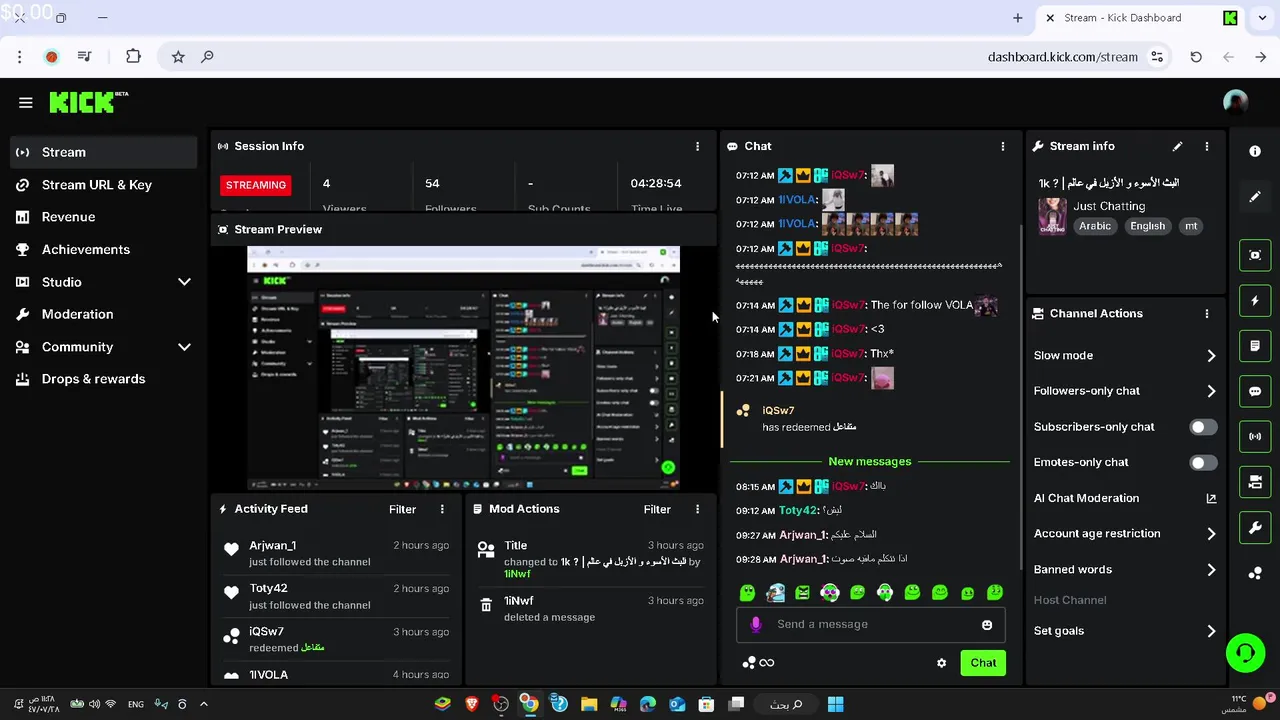This screenshot has height=720, width=1280.
Task: Click the dashboard.kick.com/stream address bar
Action: [x=1063, y=57]
